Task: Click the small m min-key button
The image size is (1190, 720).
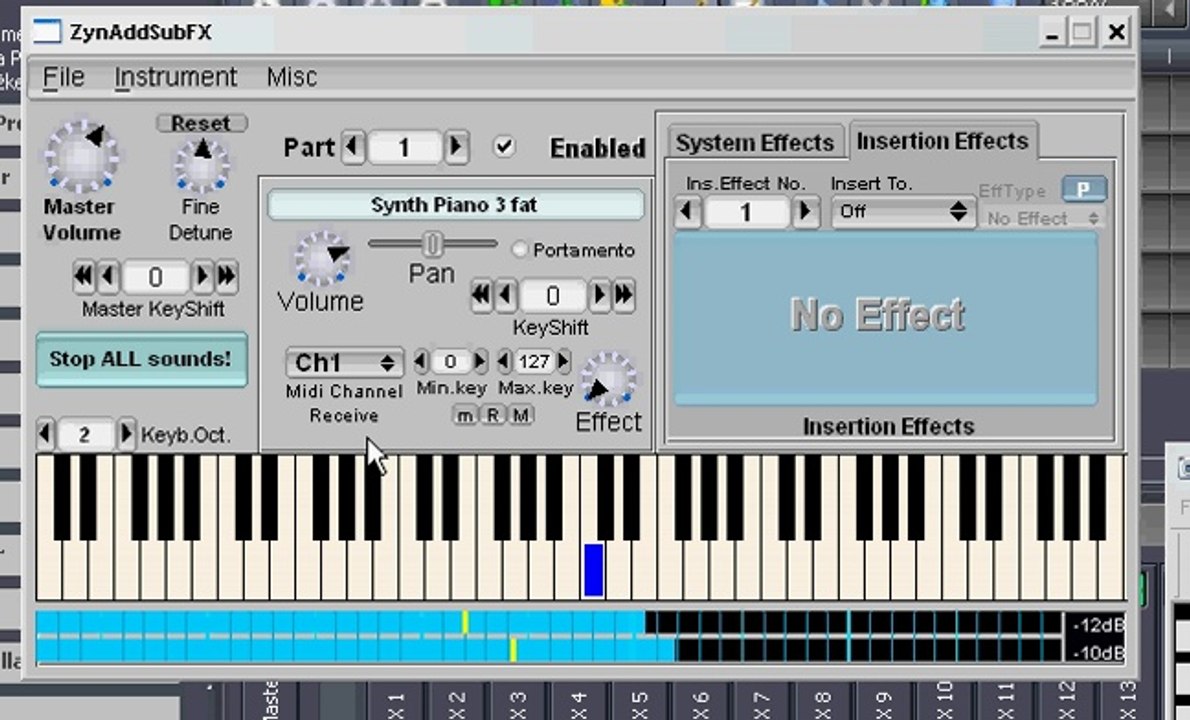Action: tap(465, 415)
